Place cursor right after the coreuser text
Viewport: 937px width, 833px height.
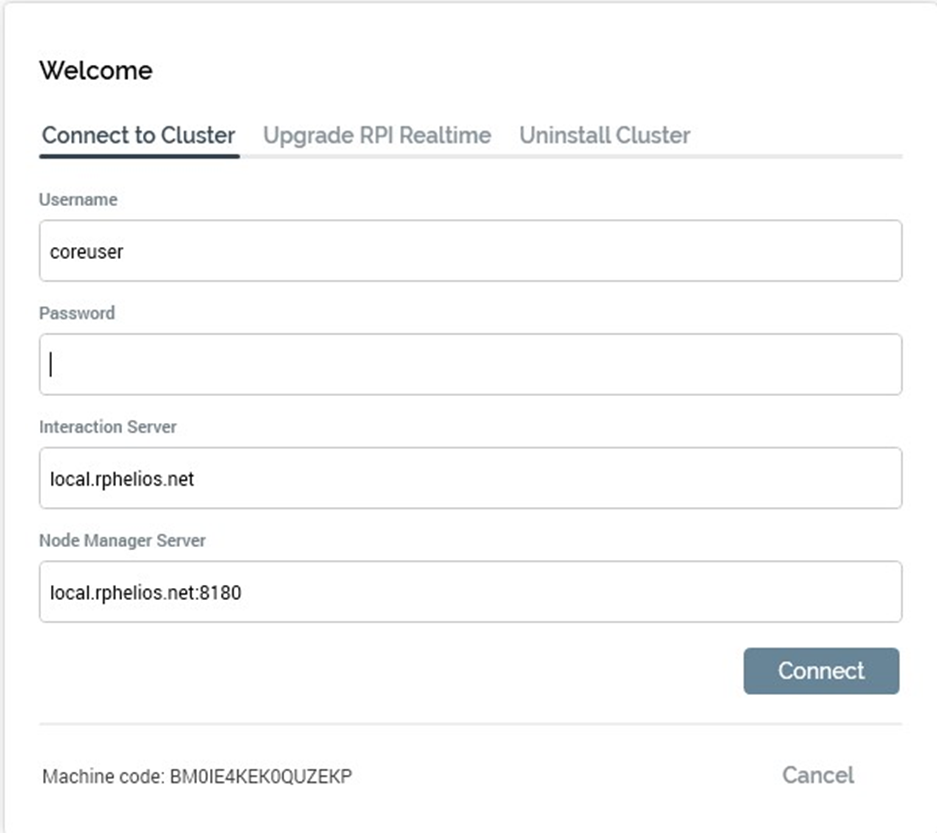(125, 252)
